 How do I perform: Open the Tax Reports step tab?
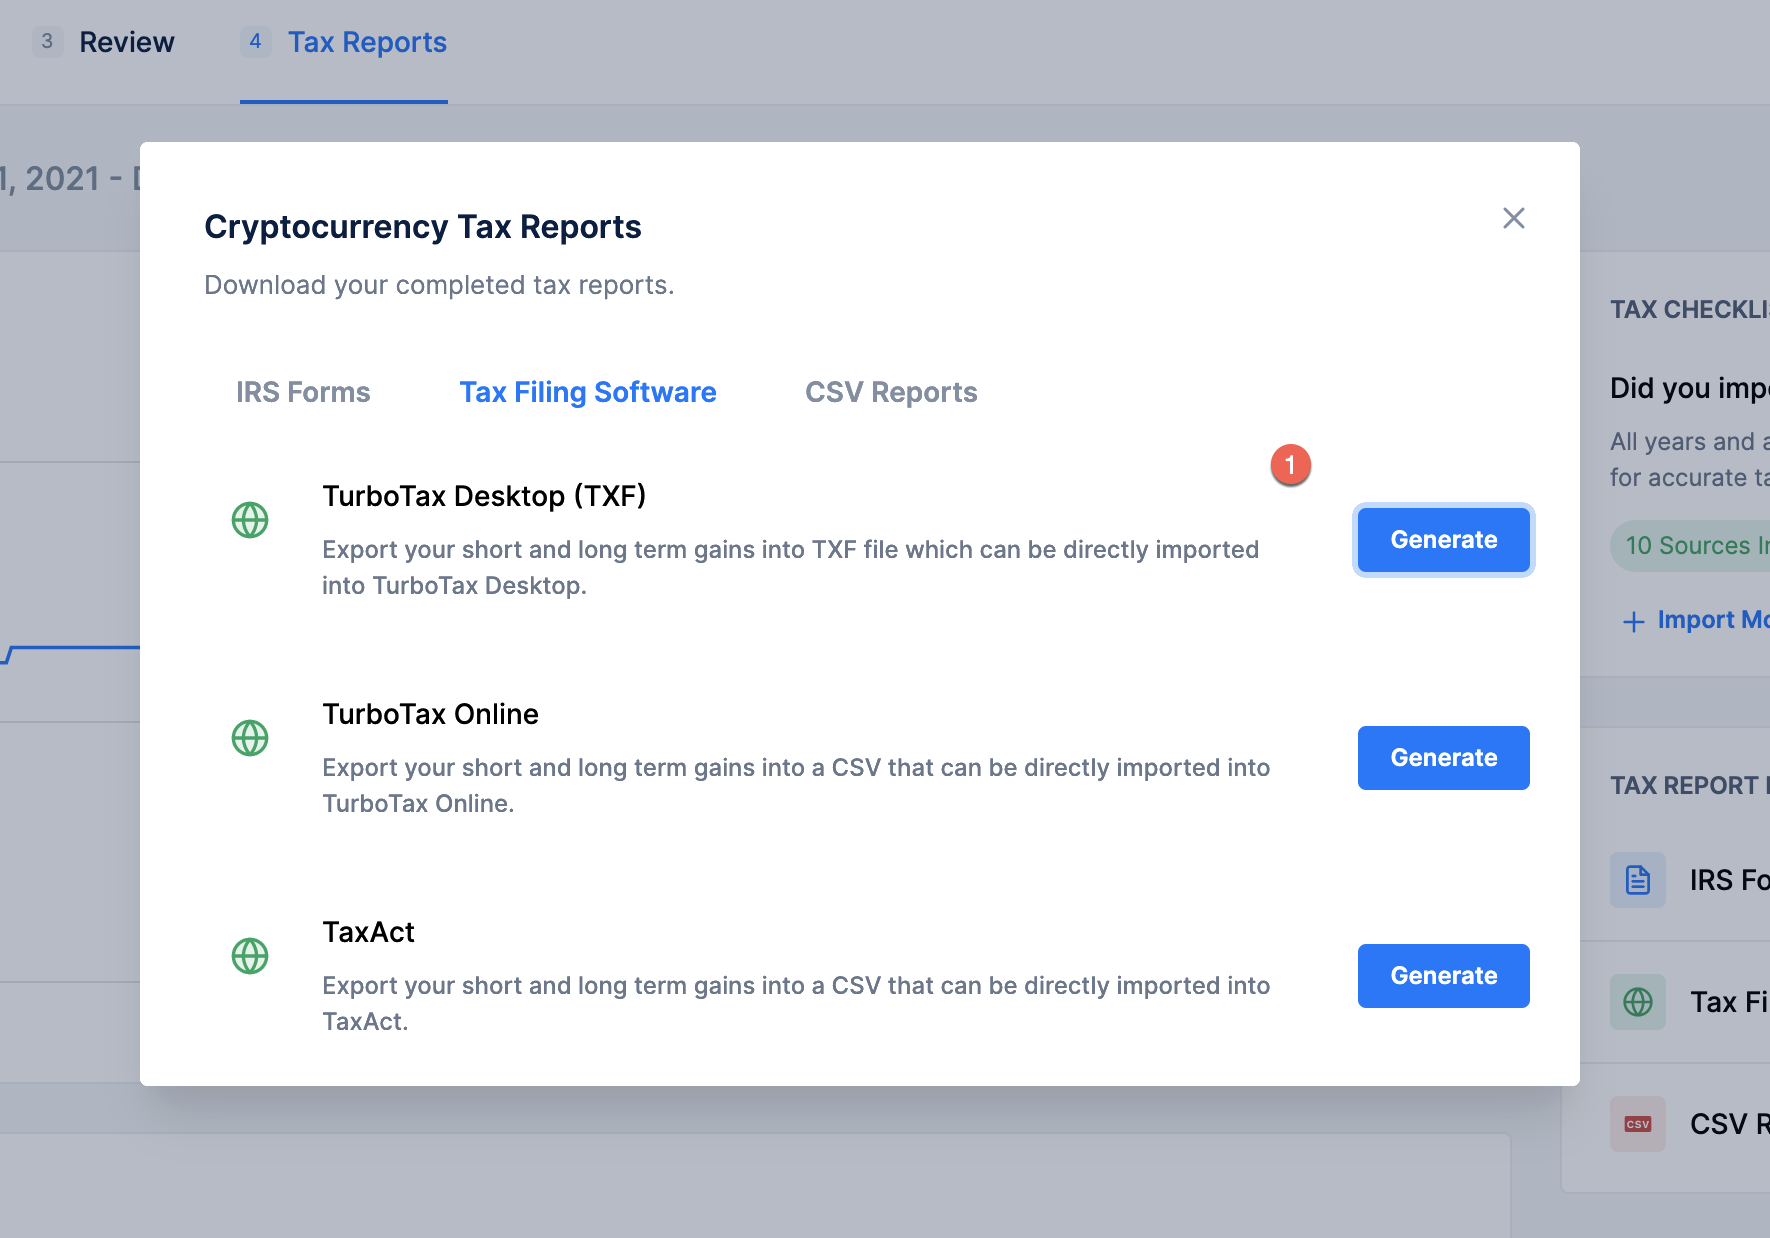click(366, 42)
